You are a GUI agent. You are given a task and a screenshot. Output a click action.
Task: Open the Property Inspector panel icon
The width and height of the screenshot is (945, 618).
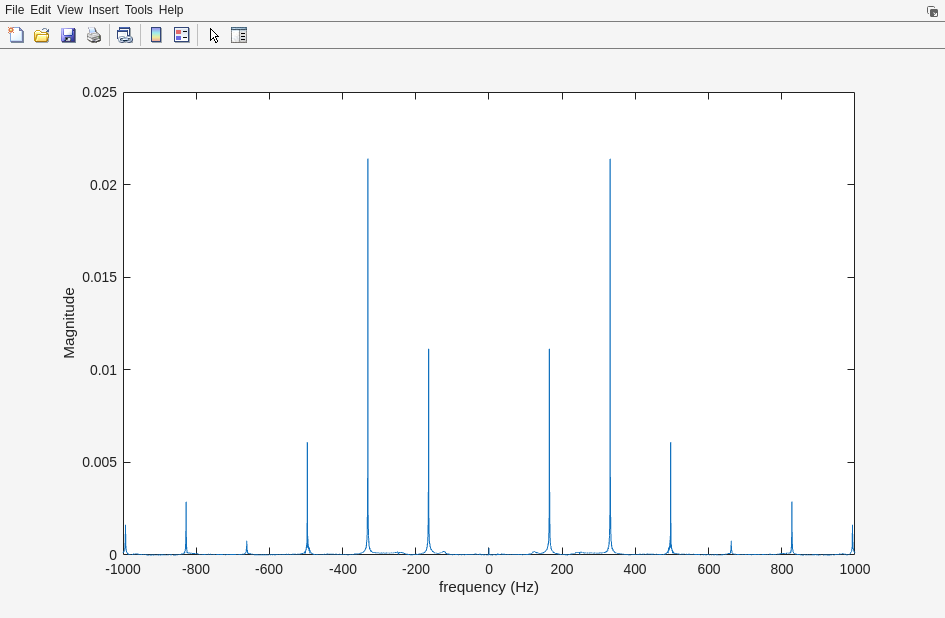239,35
